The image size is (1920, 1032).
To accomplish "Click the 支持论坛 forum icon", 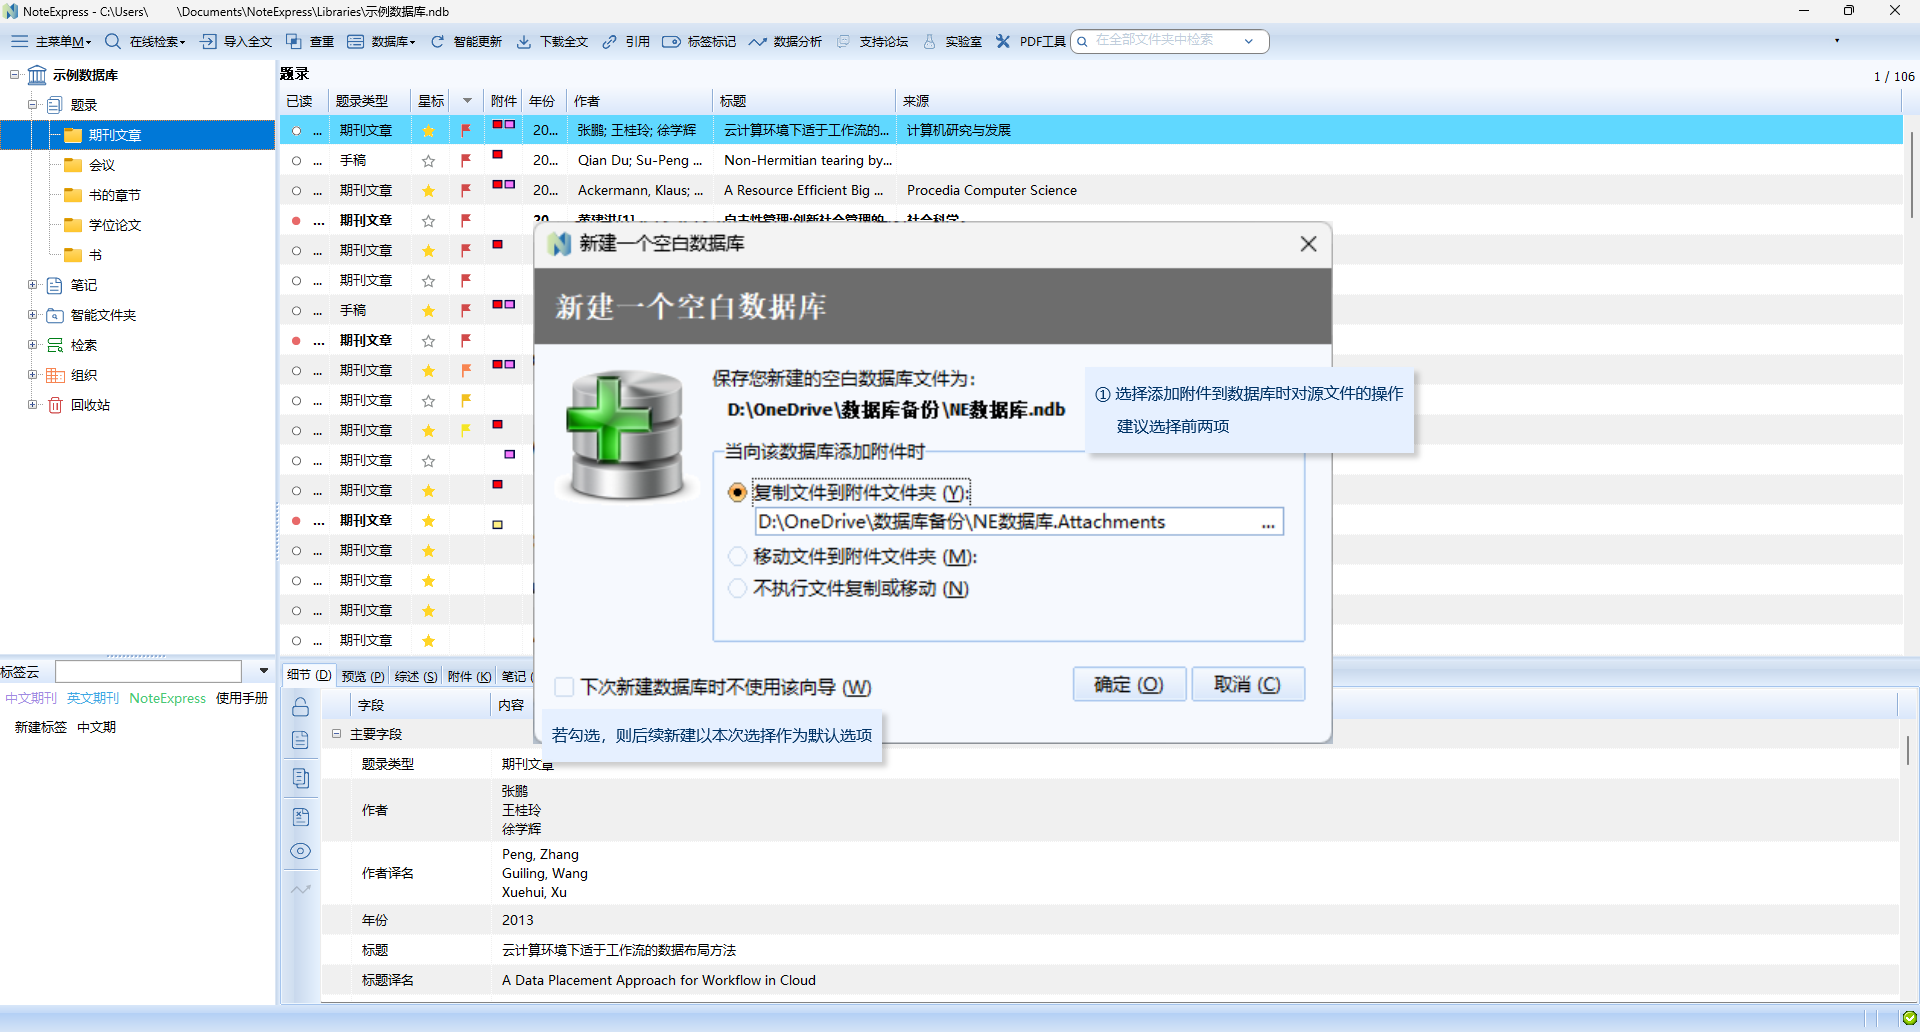I will point(844,41).
